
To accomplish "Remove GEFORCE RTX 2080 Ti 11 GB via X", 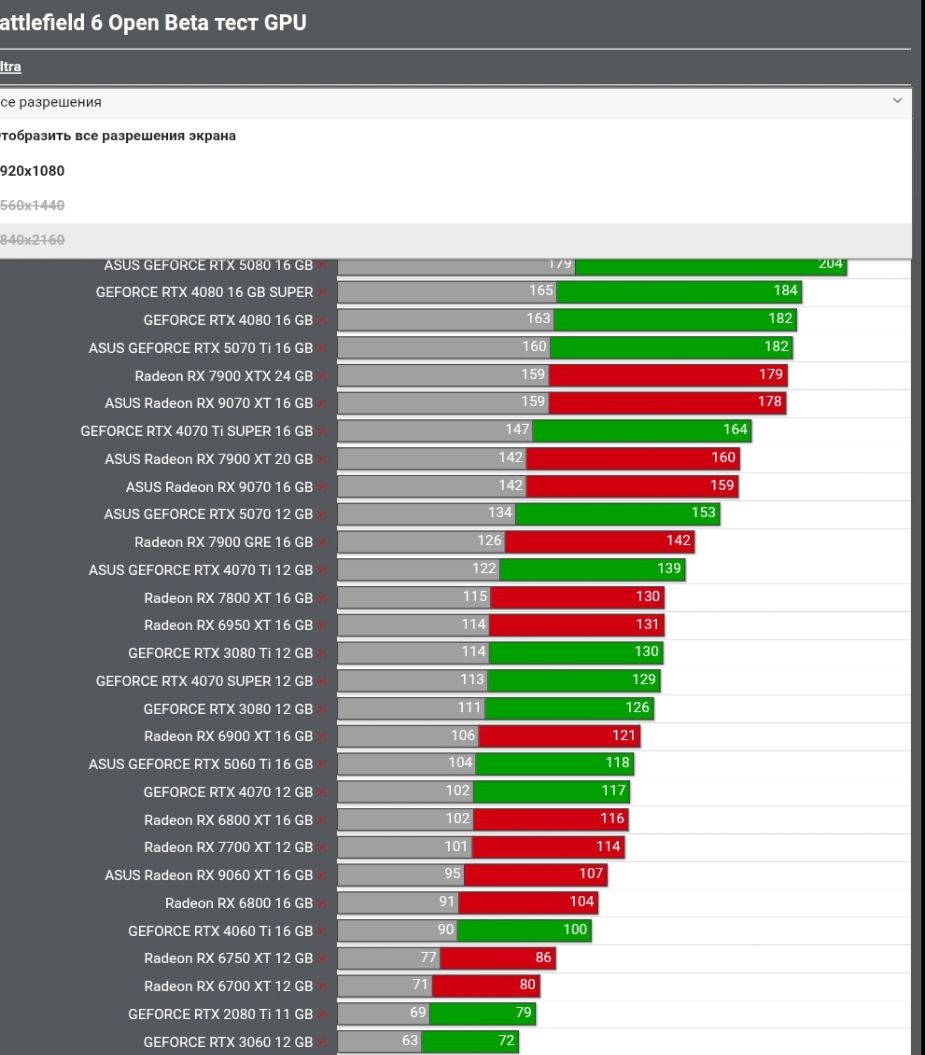I will click(323, 1015).
